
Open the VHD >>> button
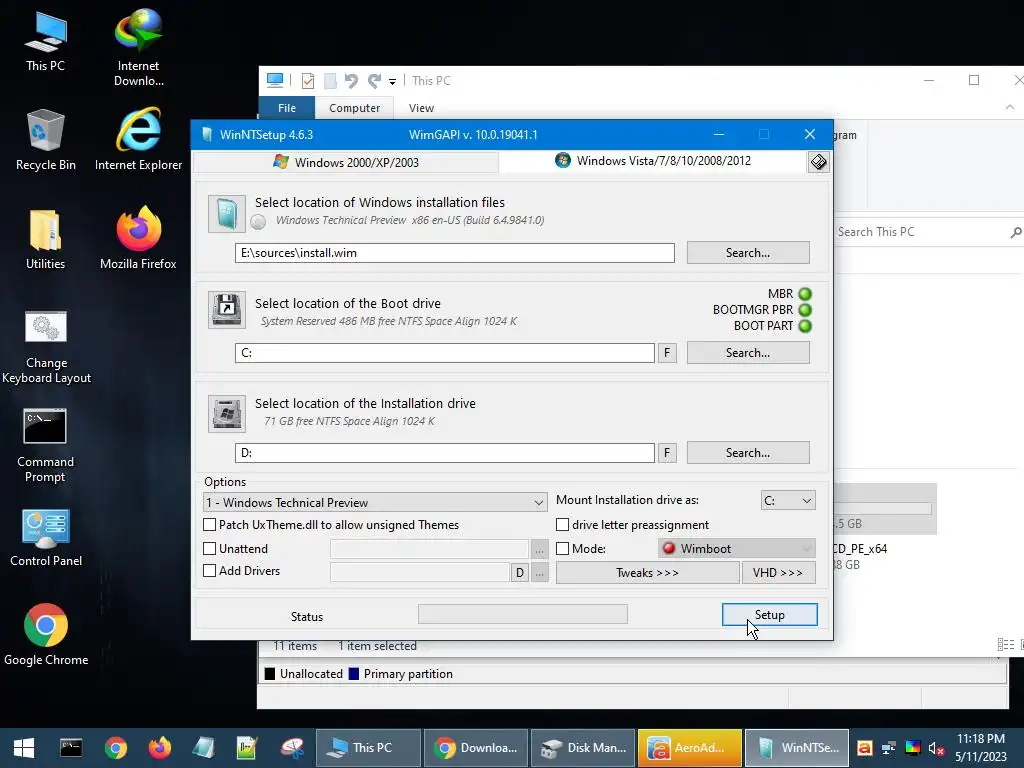click(778, 573)
